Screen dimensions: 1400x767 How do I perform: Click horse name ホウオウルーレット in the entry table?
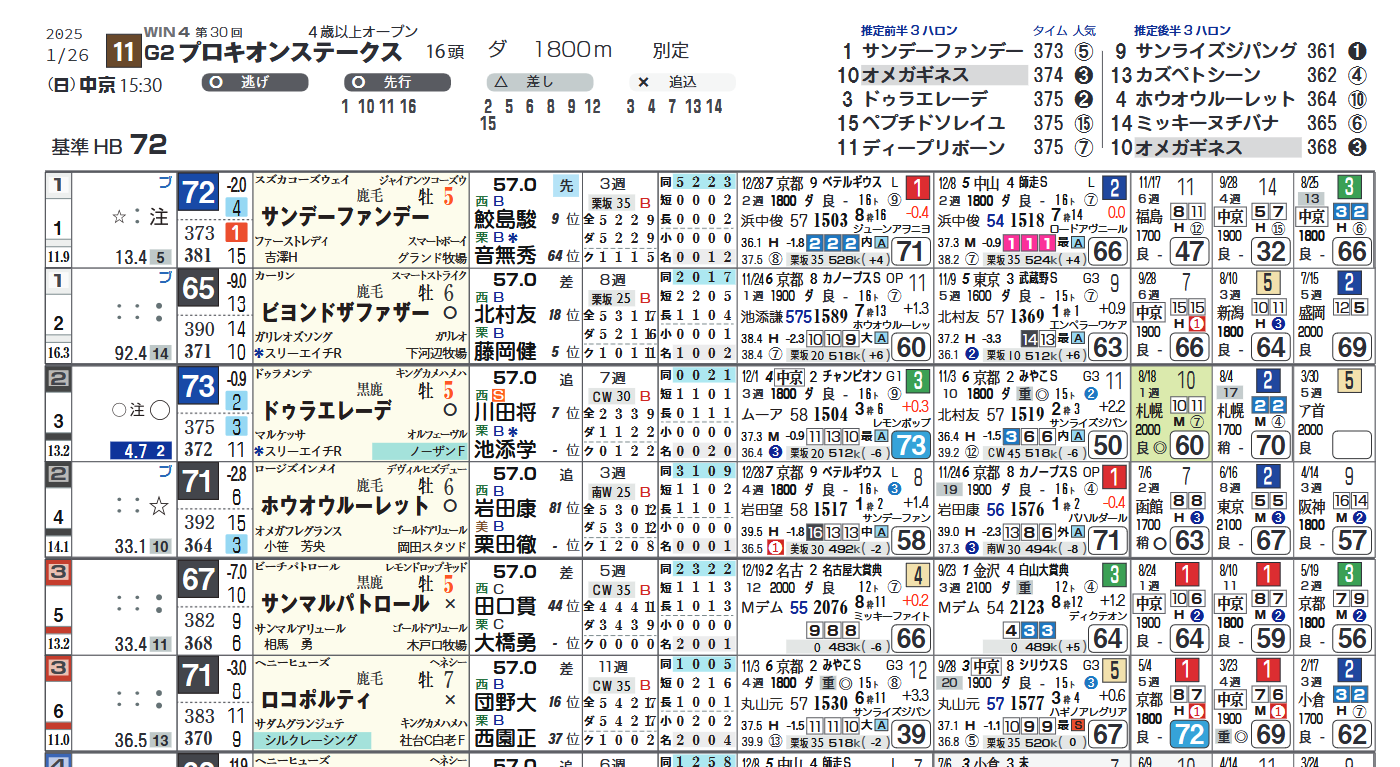(x=344, y=507)
